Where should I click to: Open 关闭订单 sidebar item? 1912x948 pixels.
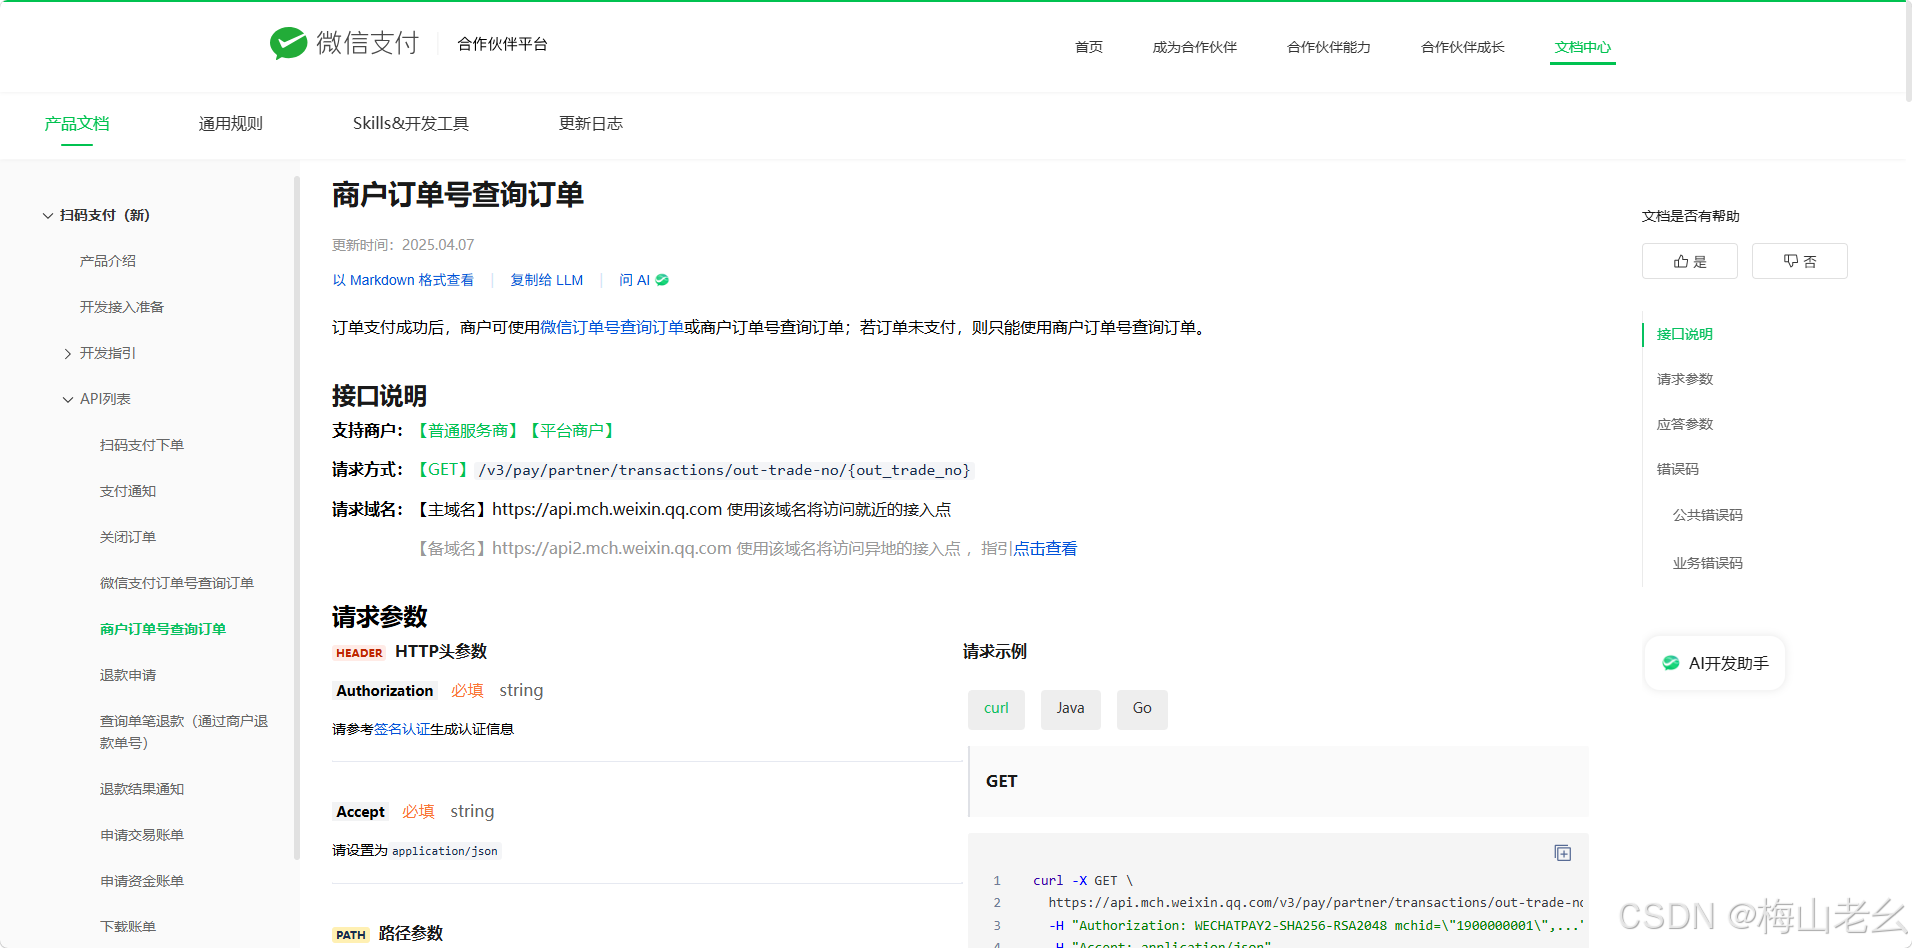[x=128, y=537]
